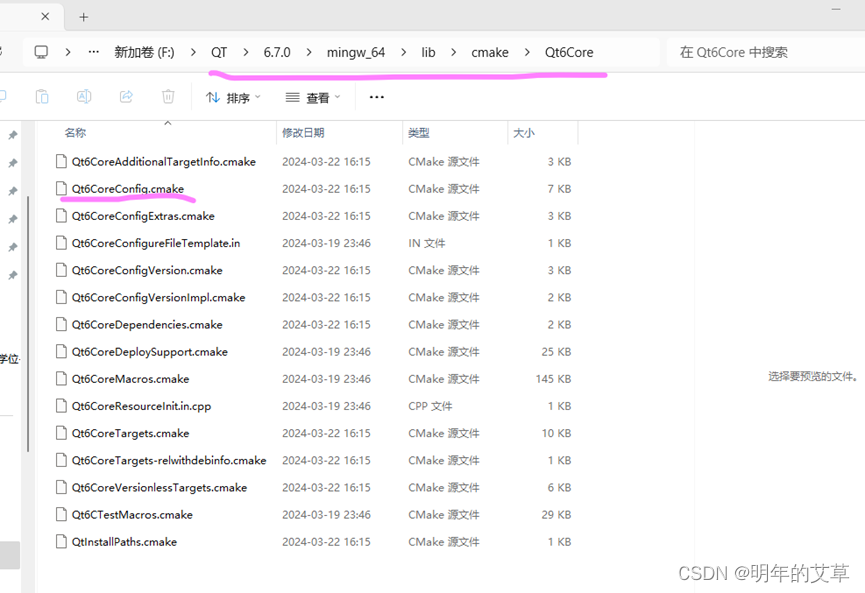Sort by 类型 column header
The height and width of the screenshot is (593, 865).
(419, 133)
